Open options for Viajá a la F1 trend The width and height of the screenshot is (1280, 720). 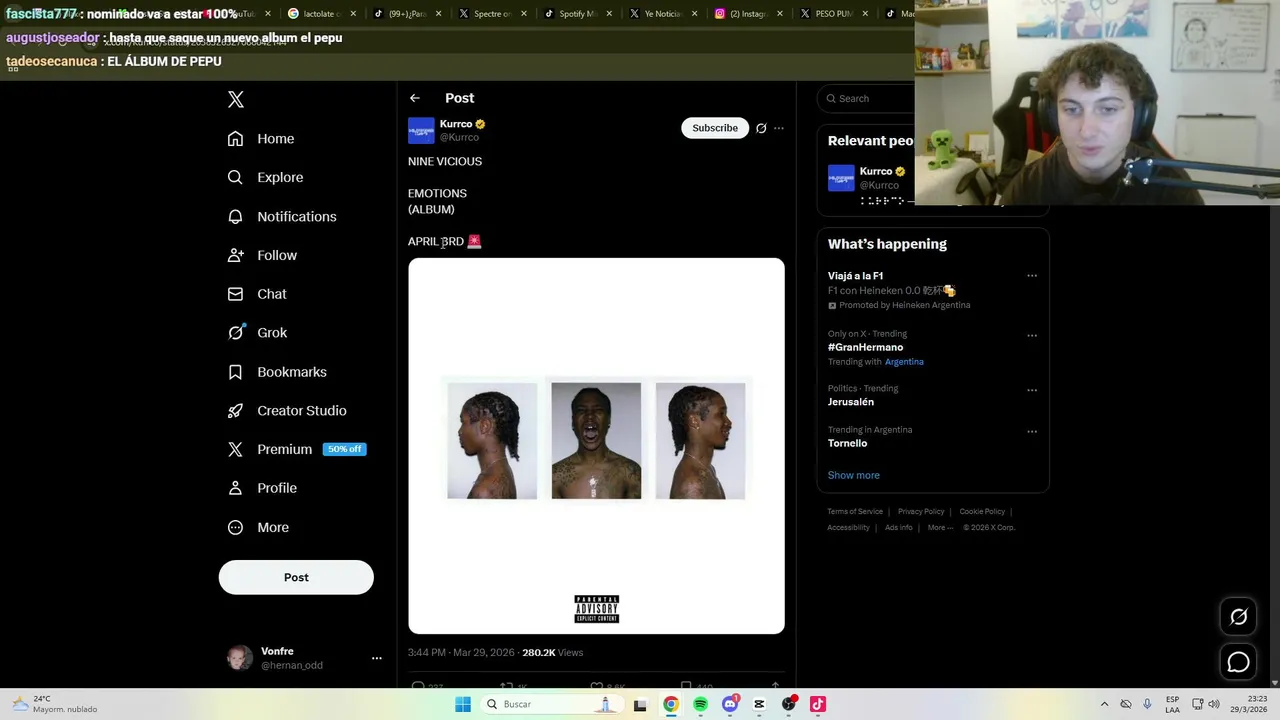(1032, 276)
